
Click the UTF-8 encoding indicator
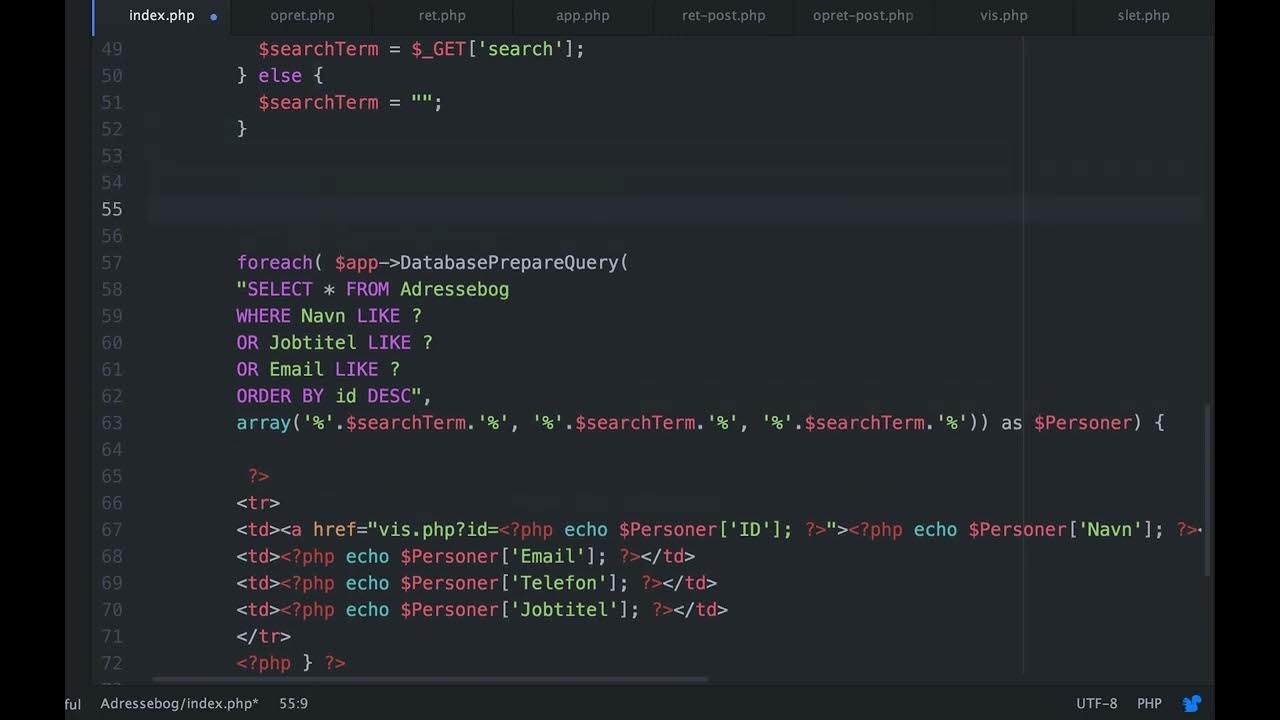click(x=1096, y=703)
